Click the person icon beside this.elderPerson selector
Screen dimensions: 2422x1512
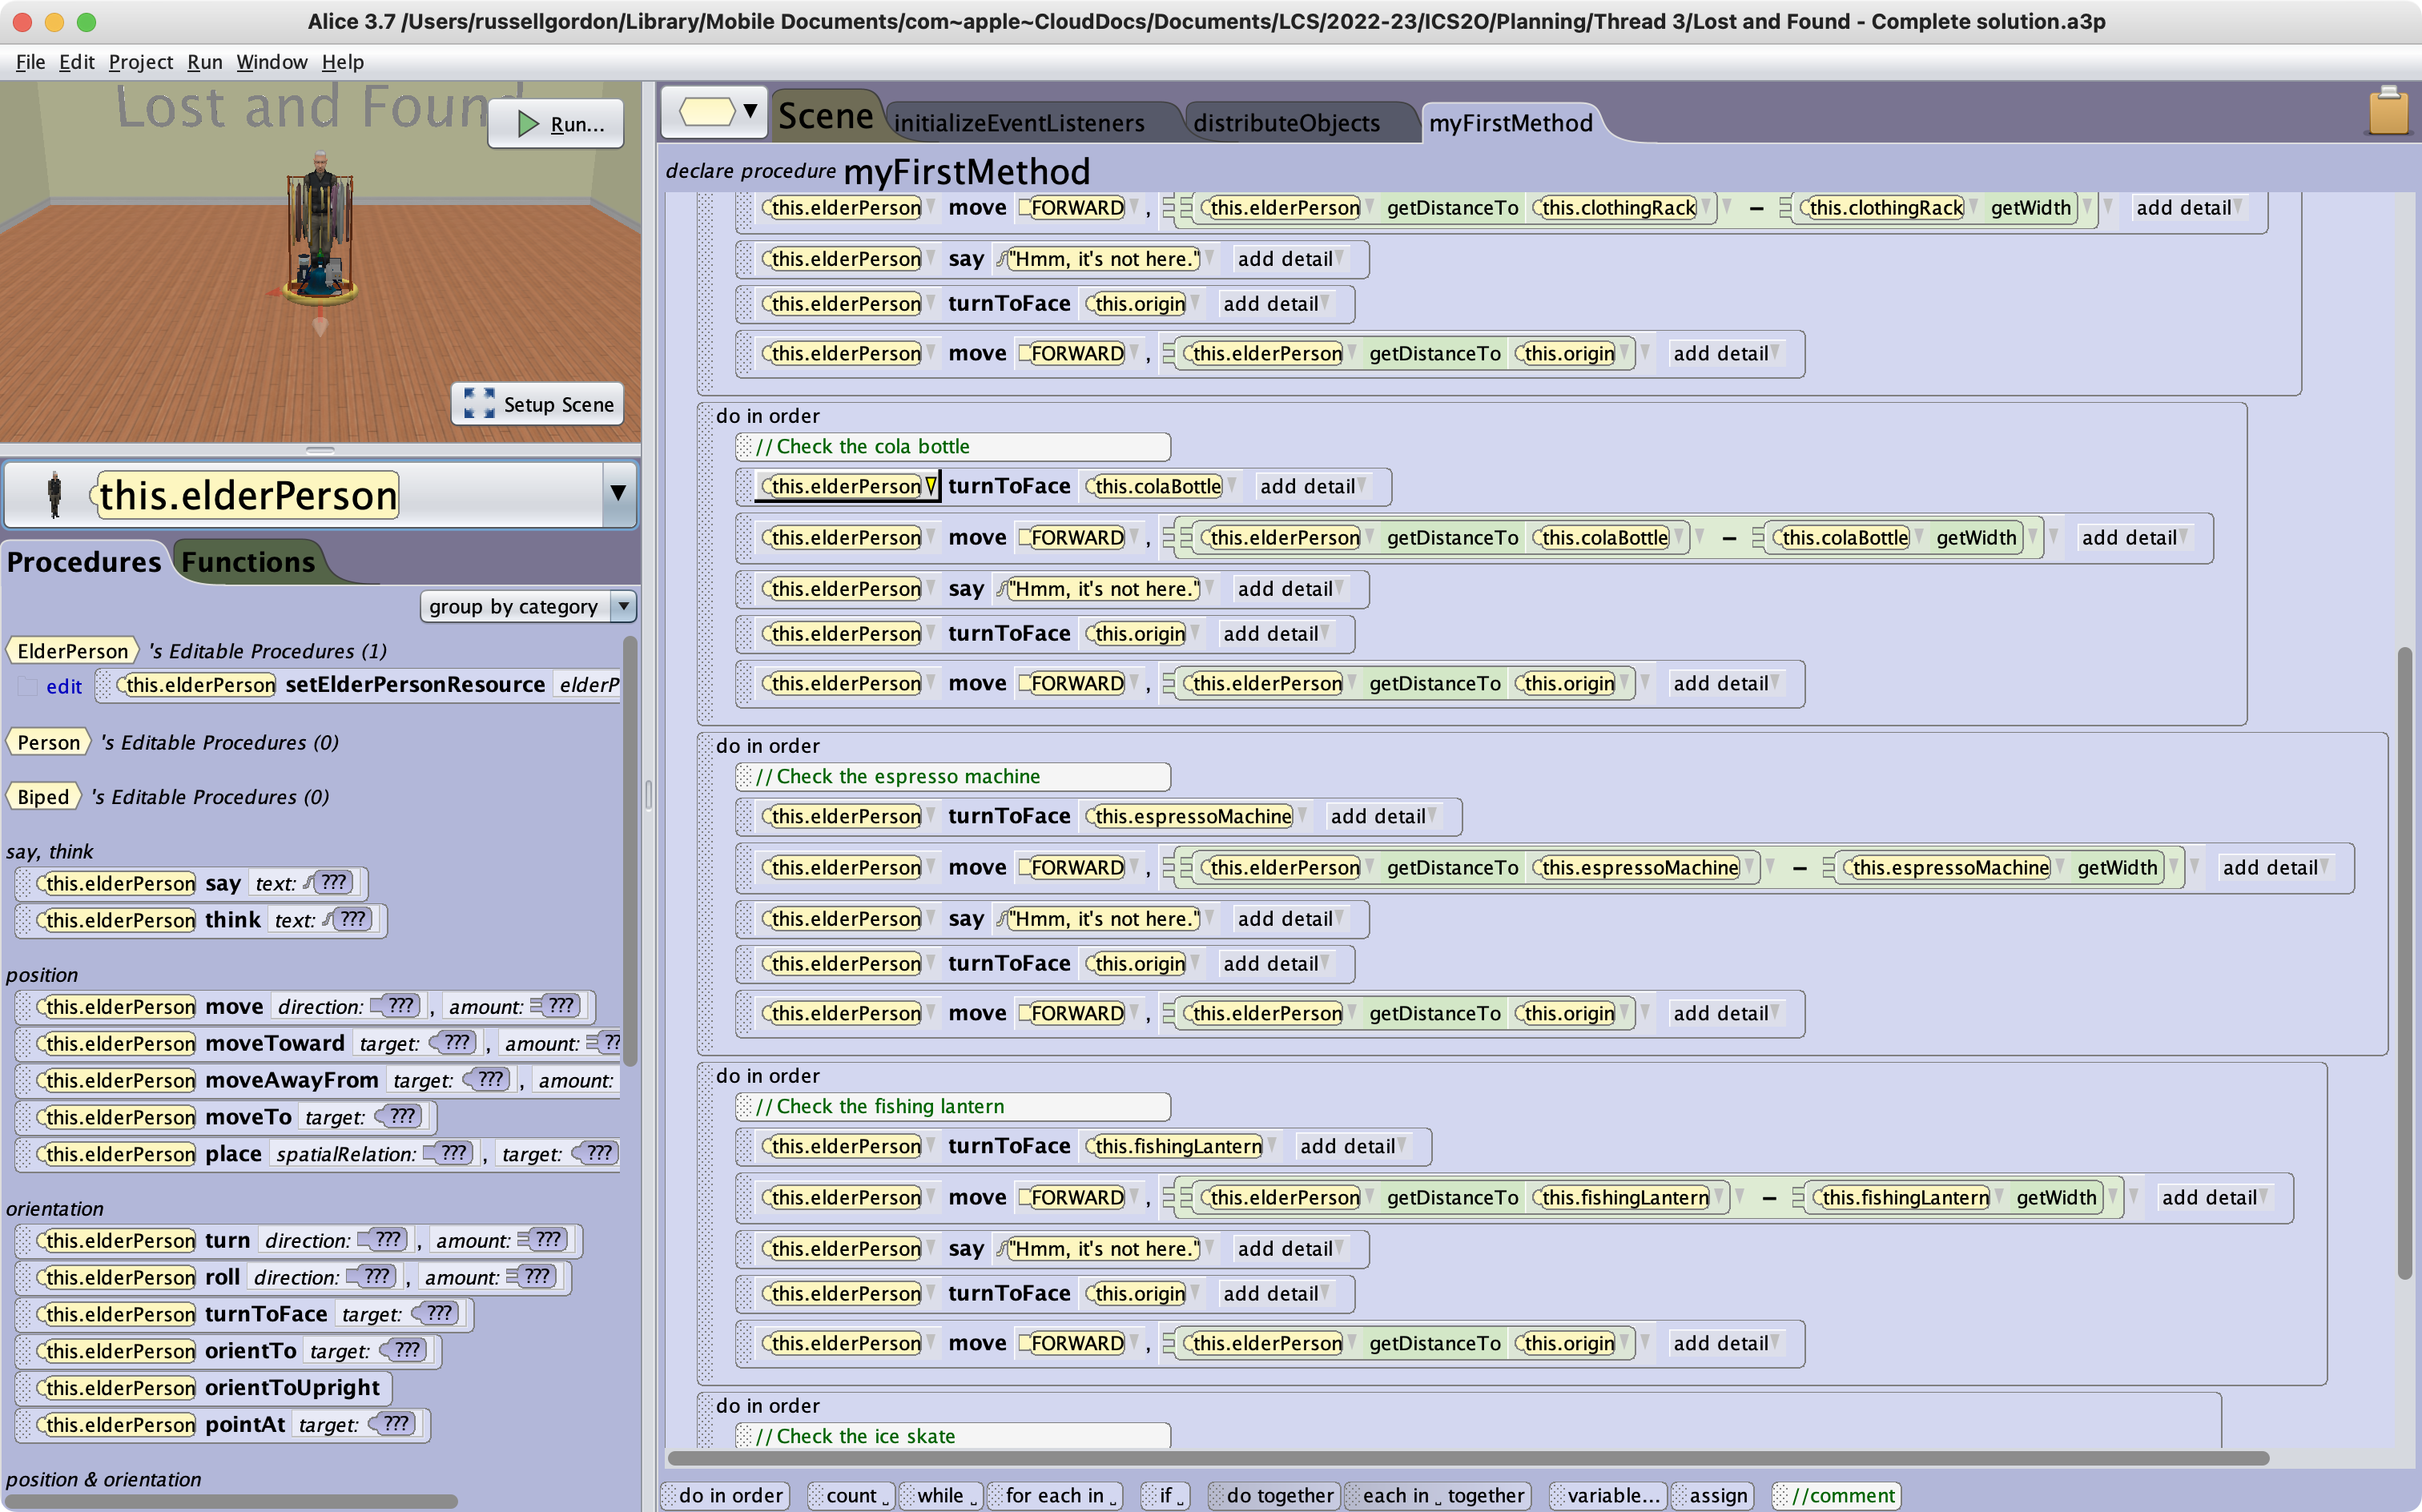click(x=57, y=494)
